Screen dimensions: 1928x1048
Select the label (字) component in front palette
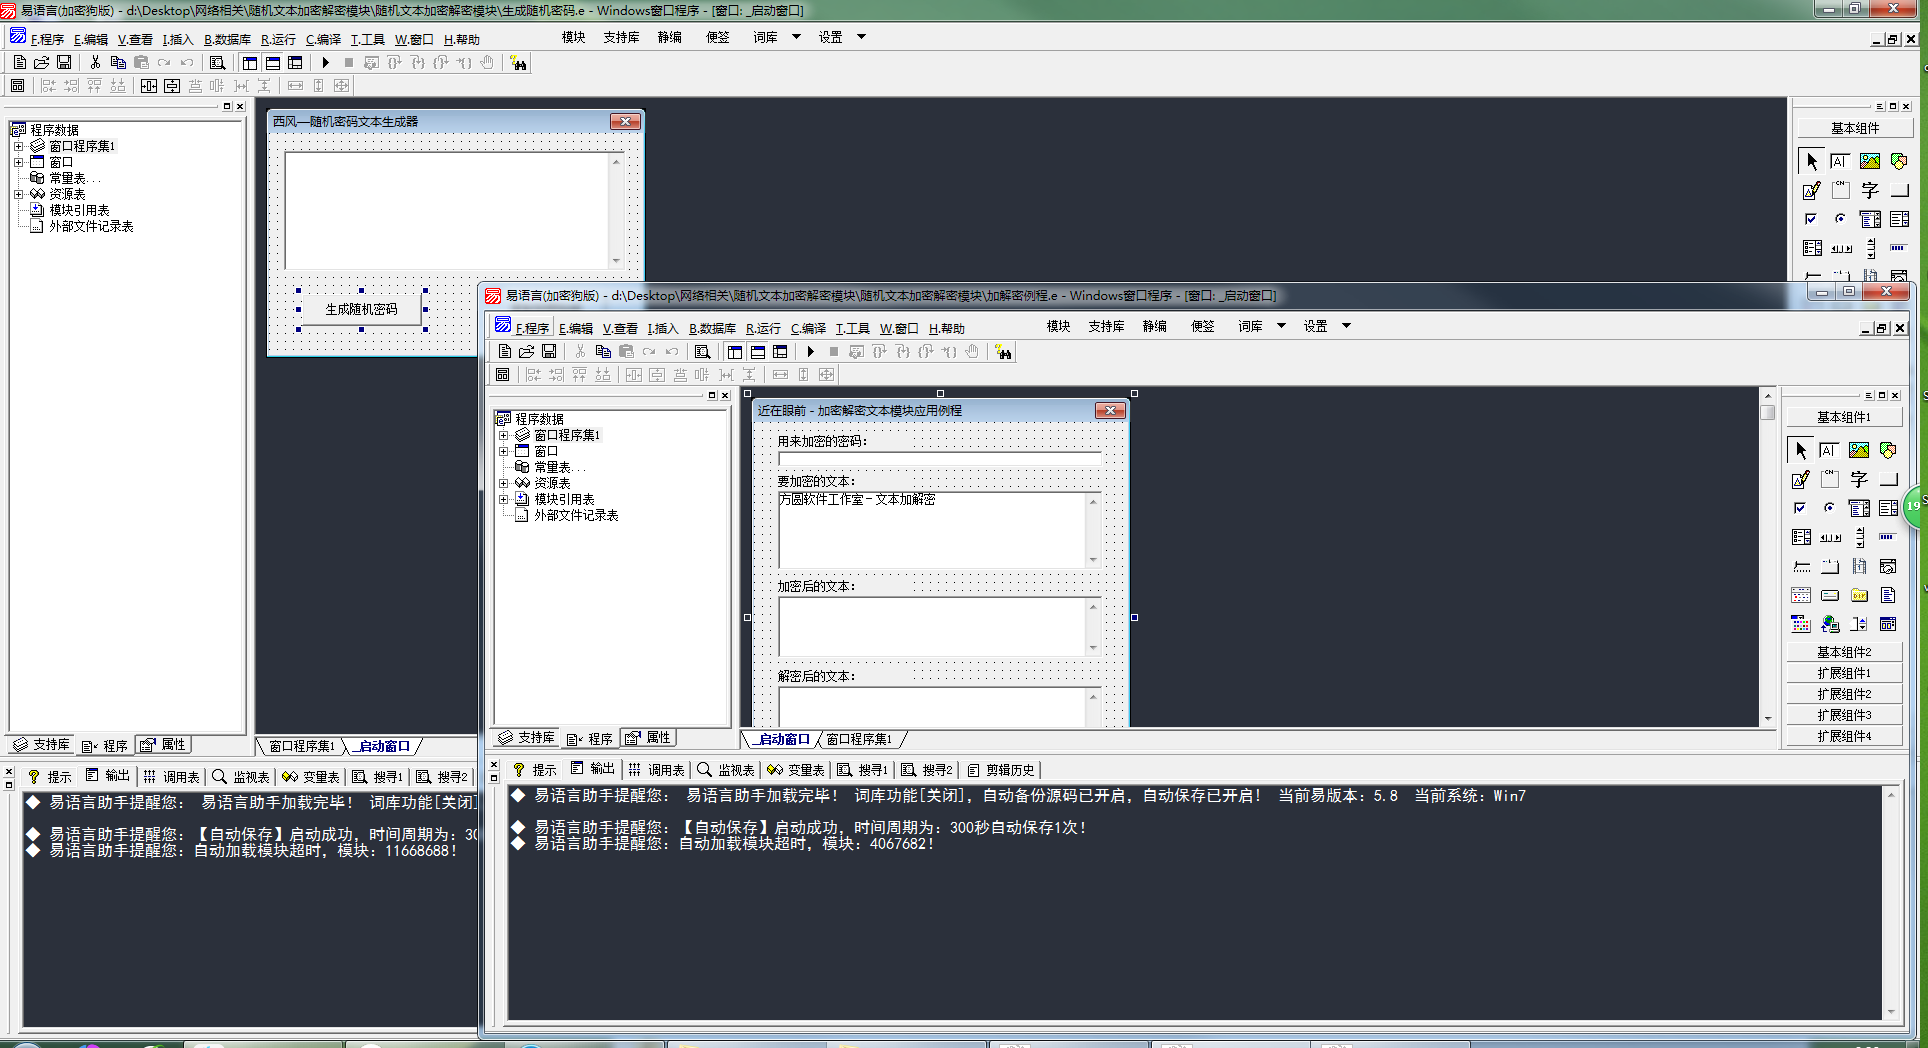point(1859,479)
